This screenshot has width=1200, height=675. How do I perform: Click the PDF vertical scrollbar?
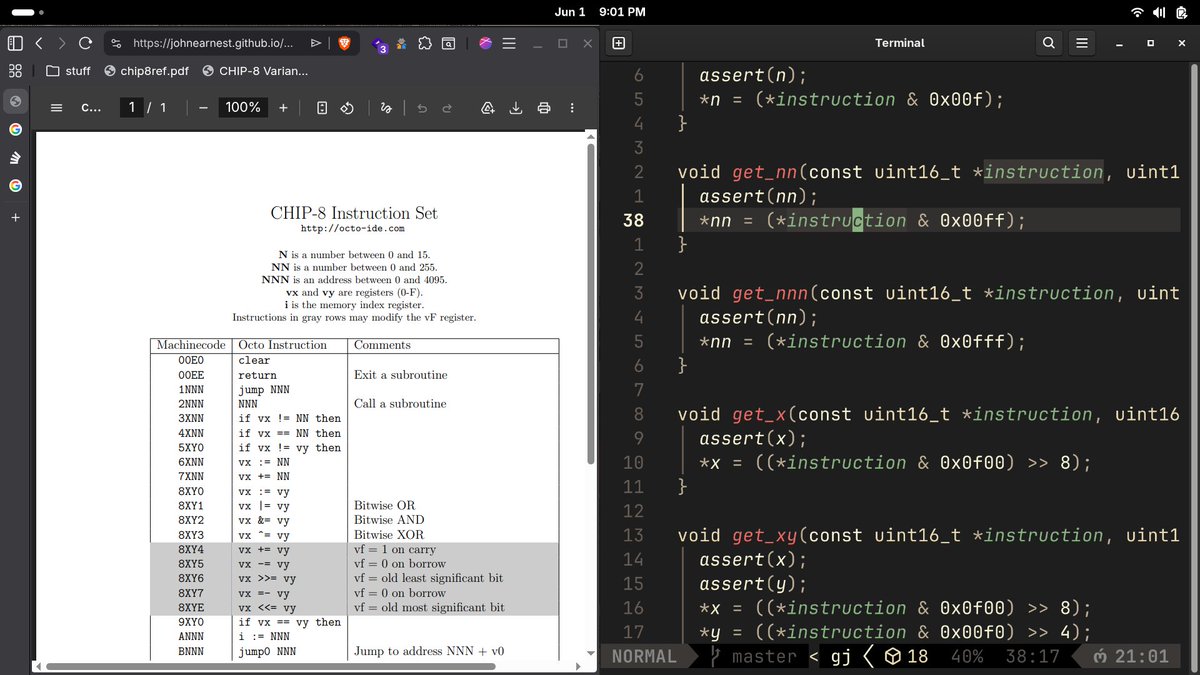[x=590, y=303]
